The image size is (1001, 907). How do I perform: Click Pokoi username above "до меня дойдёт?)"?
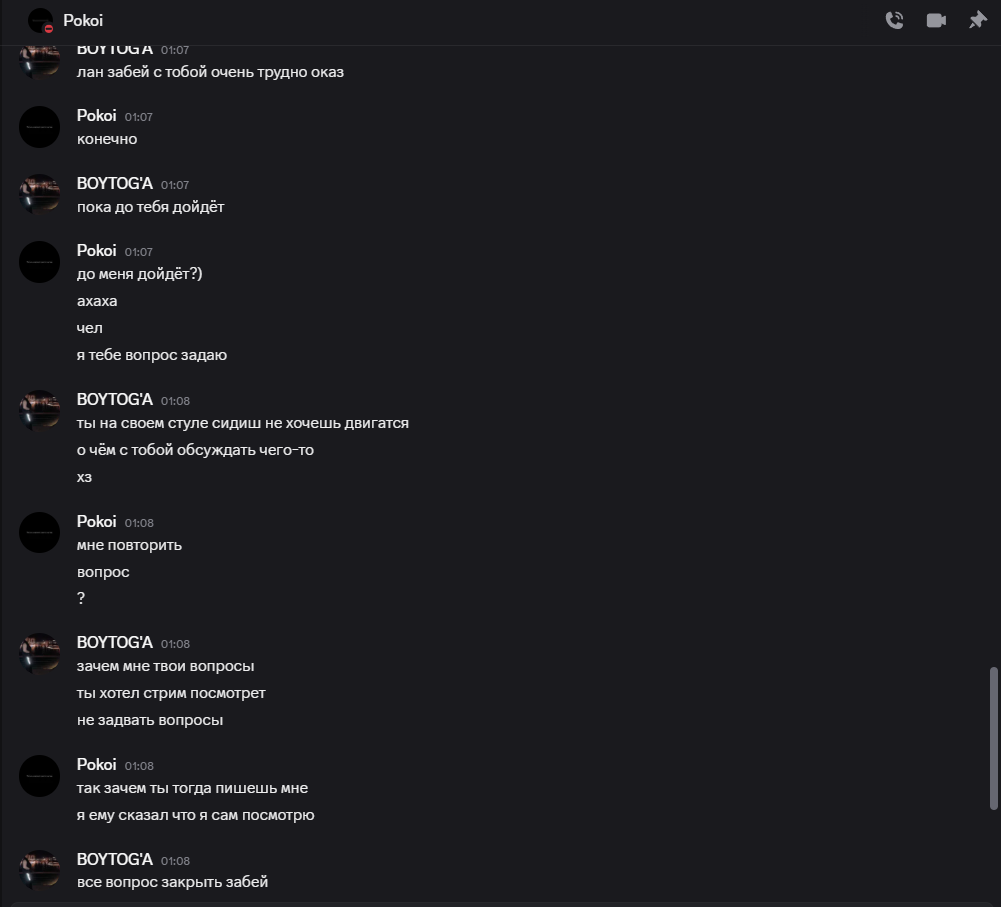pyautogui.click(x=96, y=251)
